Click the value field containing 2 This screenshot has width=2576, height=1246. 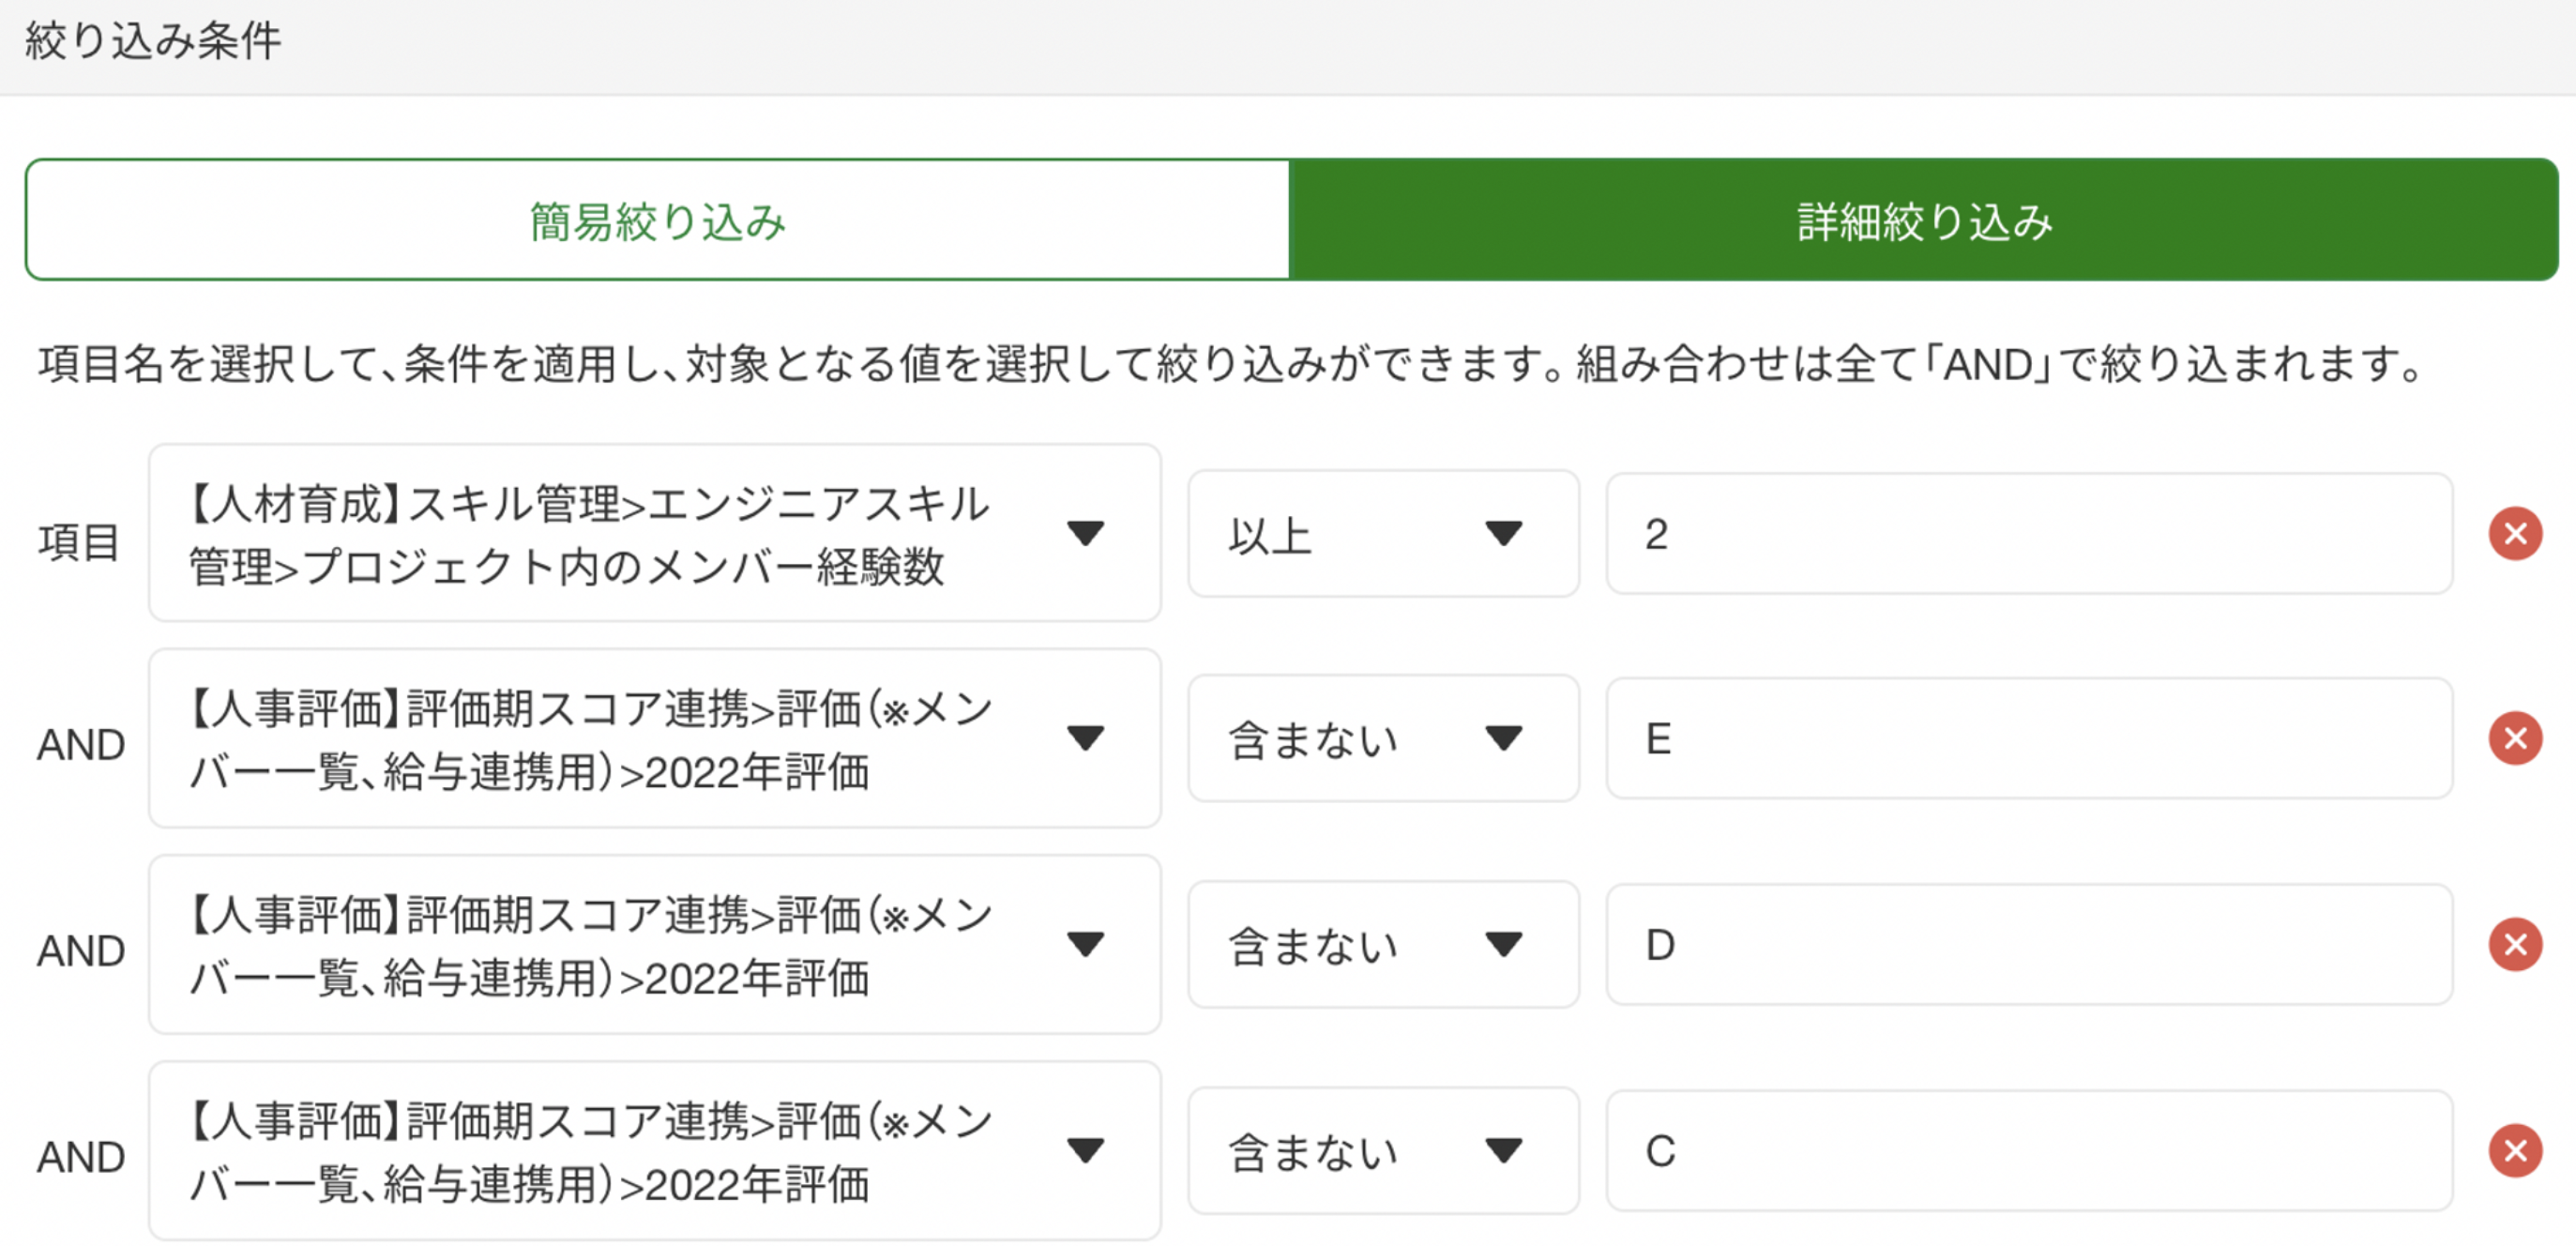point(2028,534)
